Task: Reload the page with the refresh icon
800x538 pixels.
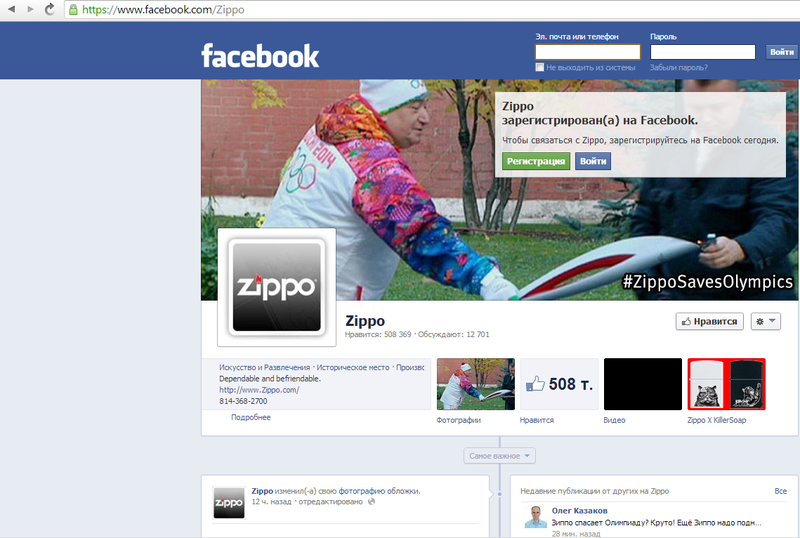Action: [x=50, y=9]
